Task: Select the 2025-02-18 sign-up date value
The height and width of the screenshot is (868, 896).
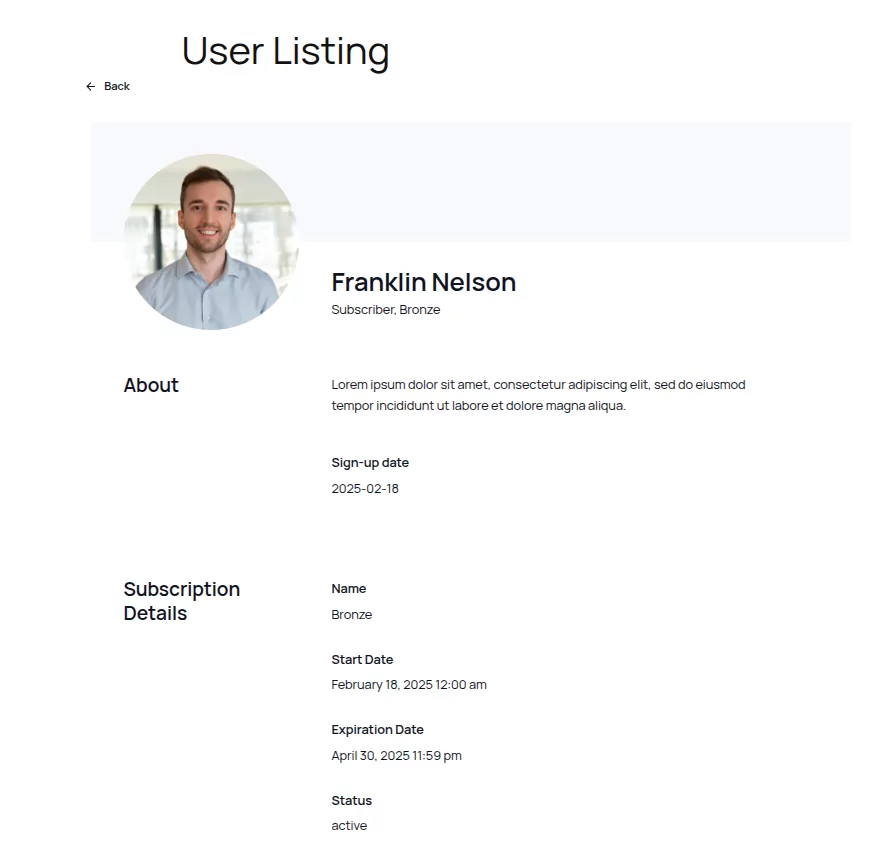Action: click(x=365, y=489)
